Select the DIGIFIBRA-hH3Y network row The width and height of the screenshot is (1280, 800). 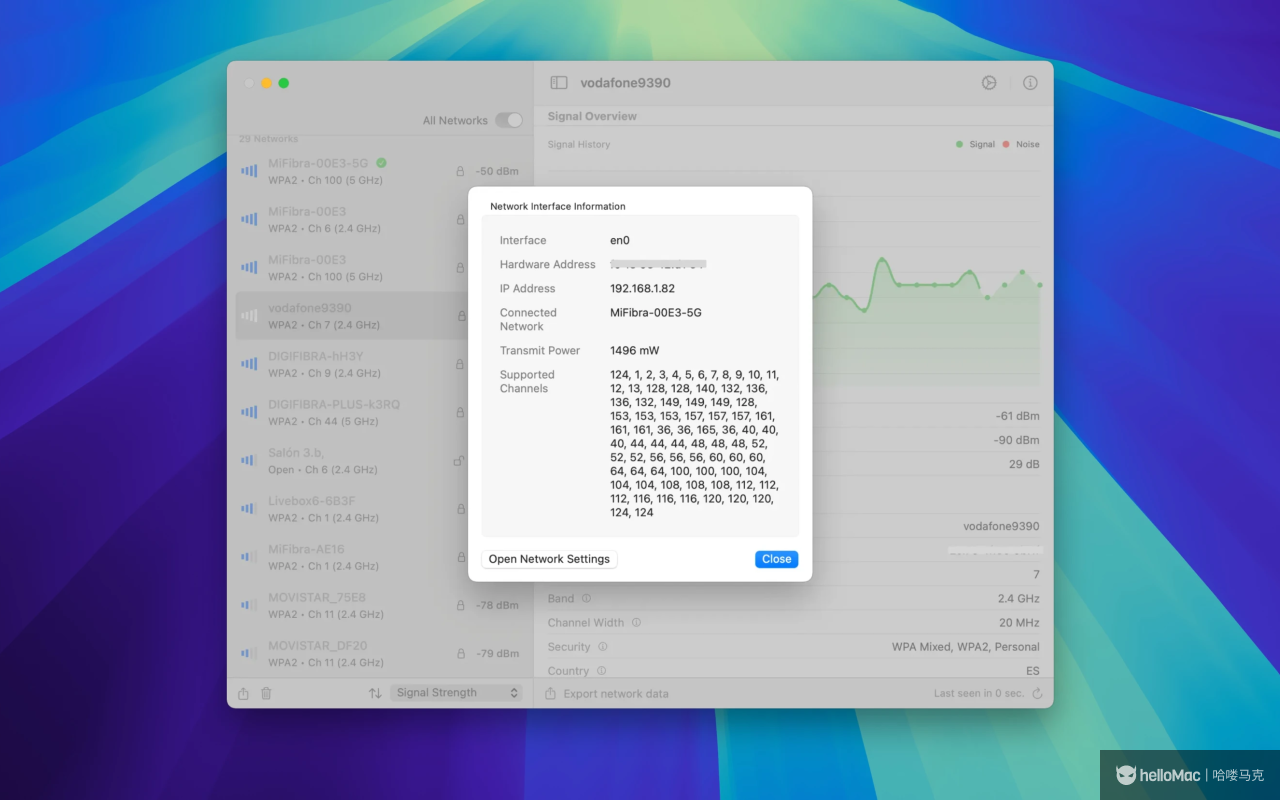[x=380, y=364]
